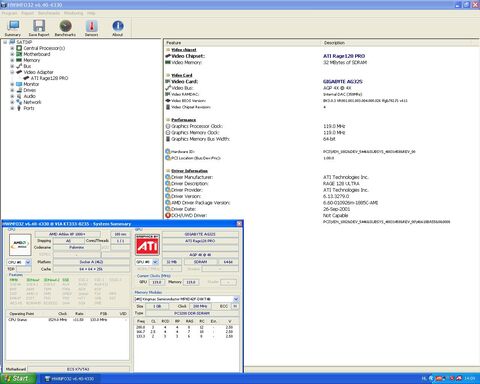Click the 'Not Capable' DCH/UWD value
The image size is (480, 384).
336,215
